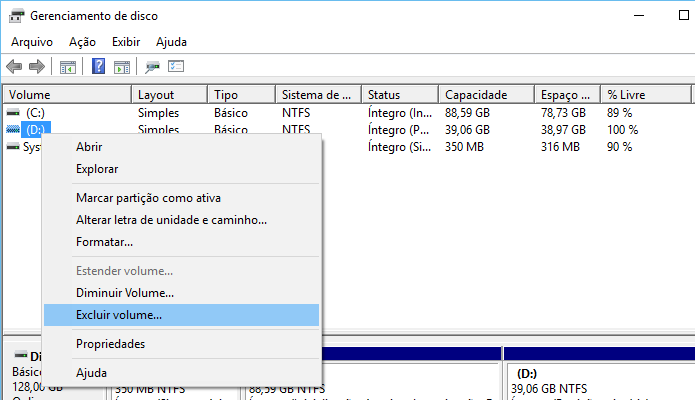Screen dimensions: 695x400
Task: Click the 100 % free cell
Action: (x=622, y=130)
